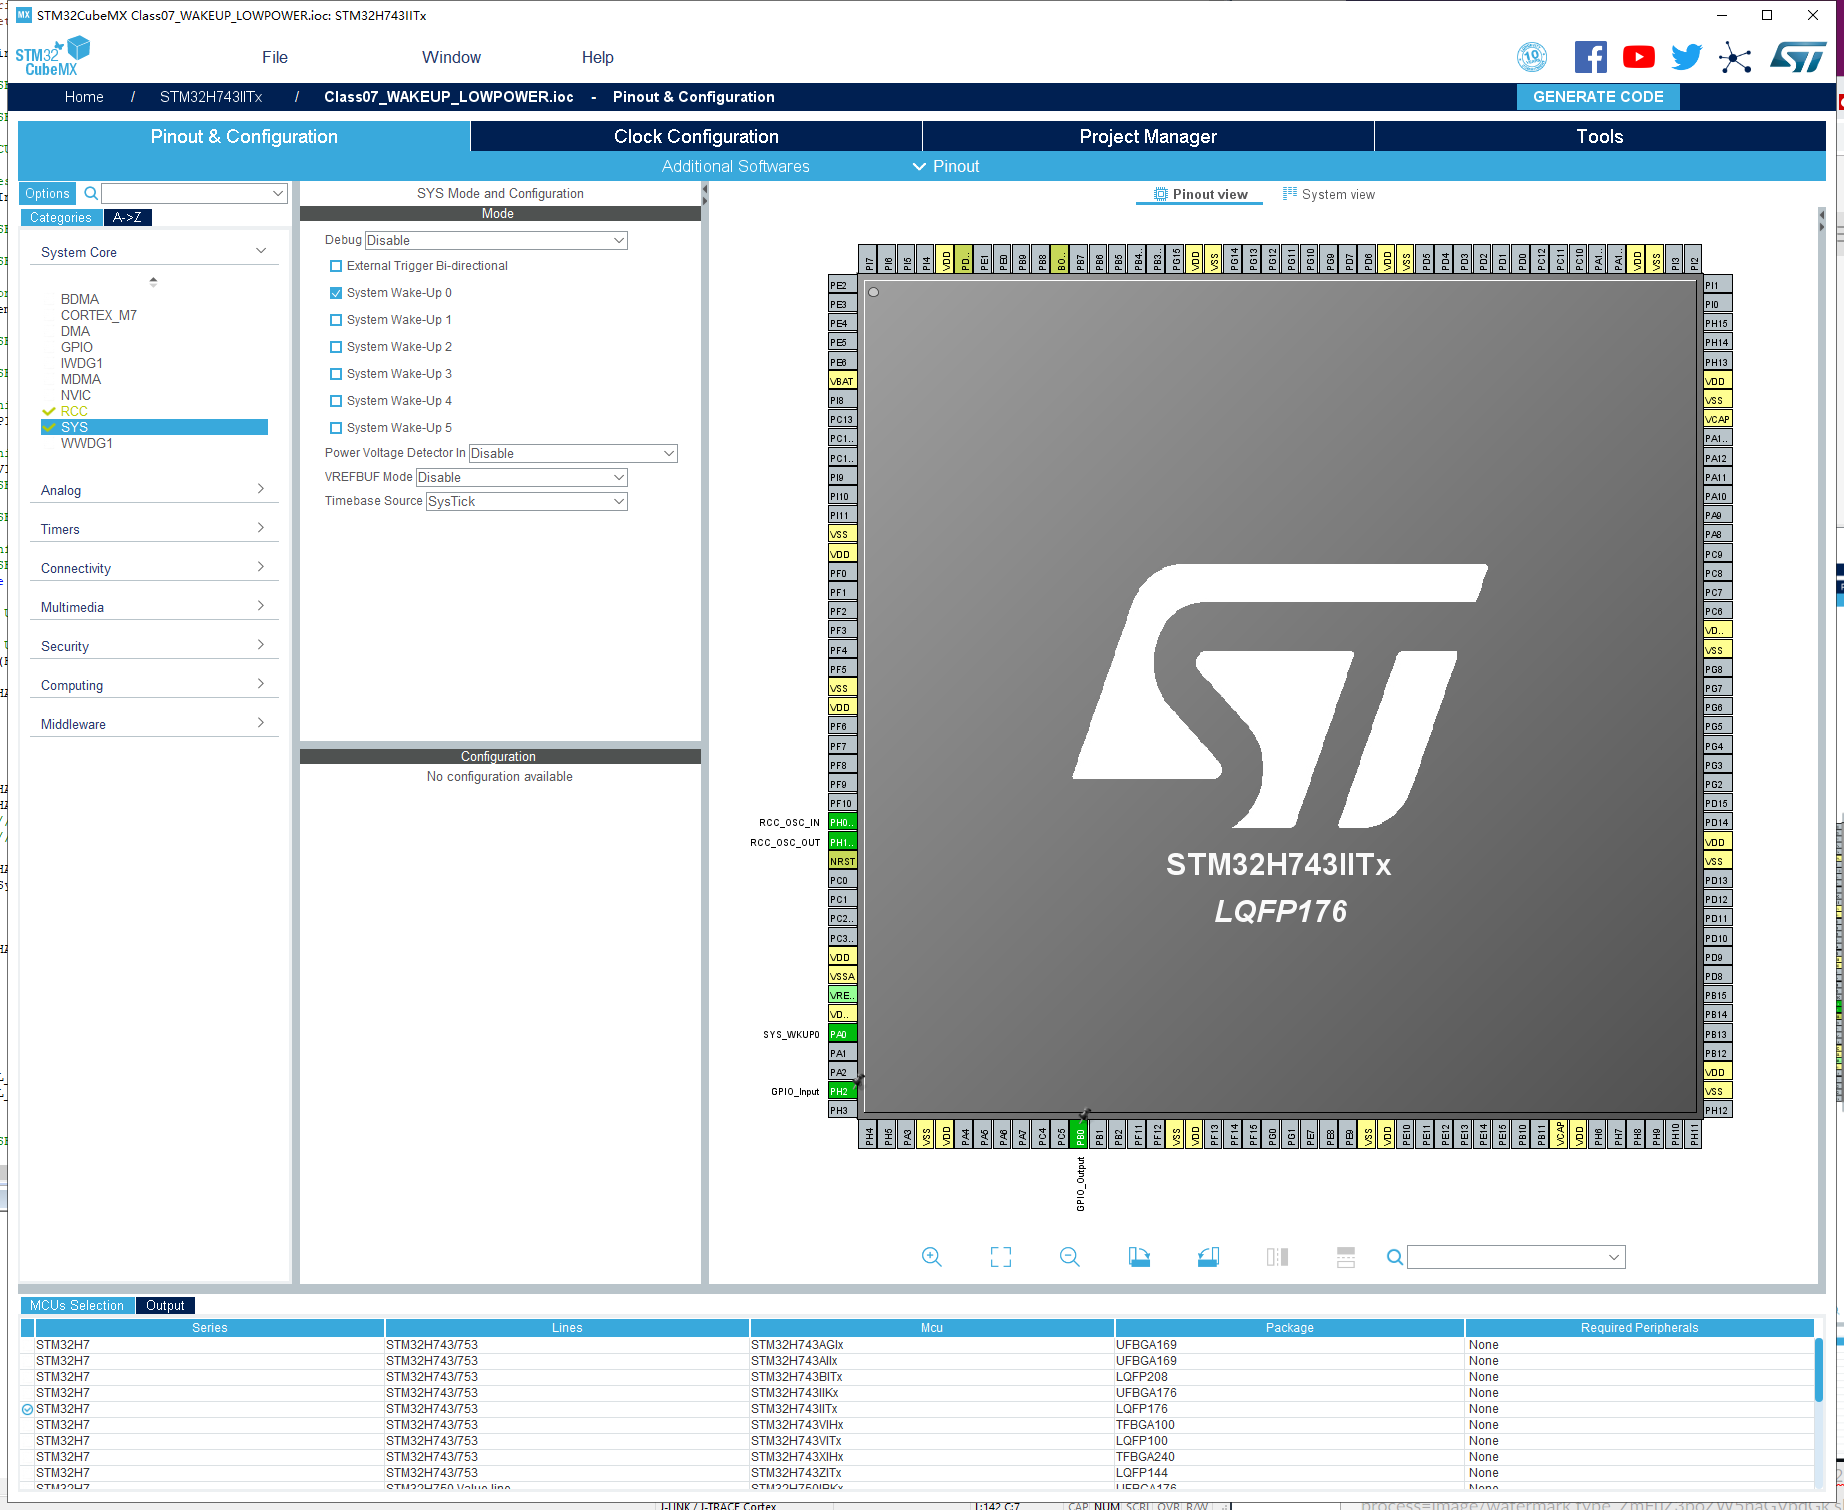Zoom in on the pinout view
This screenshot has height=1510, width=1844.
point(931,1257)
